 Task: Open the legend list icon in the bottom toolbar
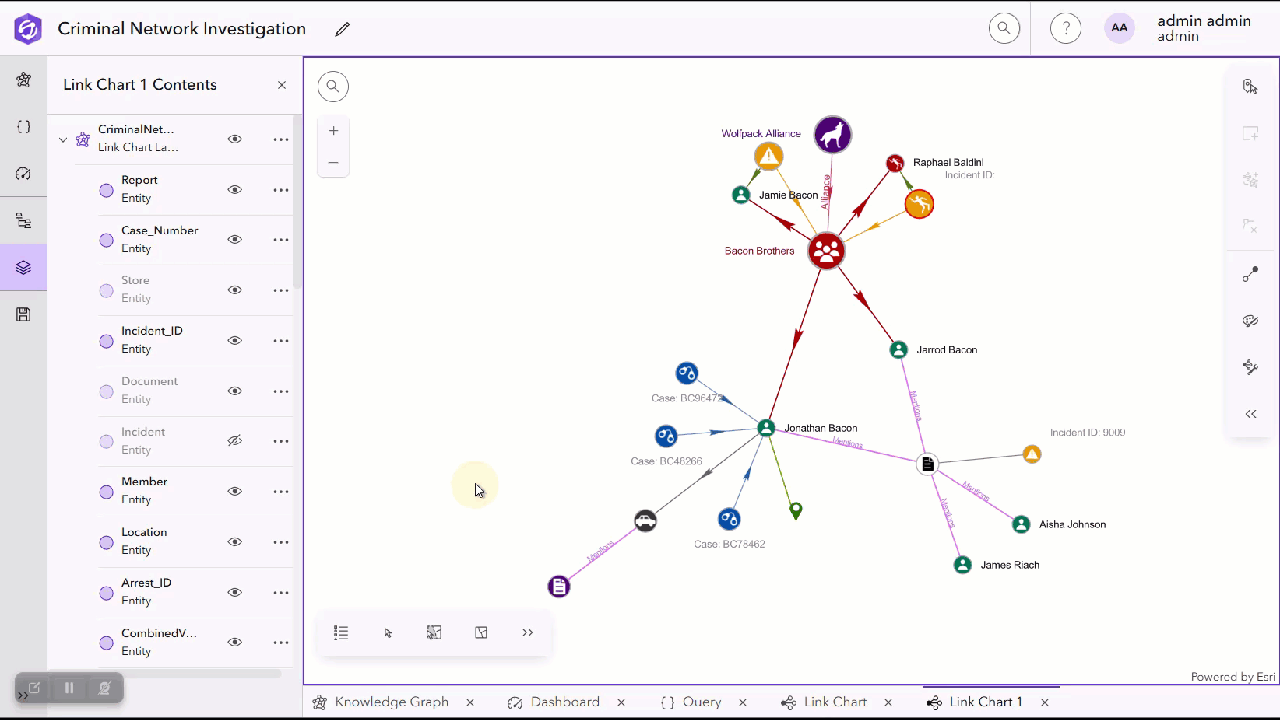coord(341,632)
